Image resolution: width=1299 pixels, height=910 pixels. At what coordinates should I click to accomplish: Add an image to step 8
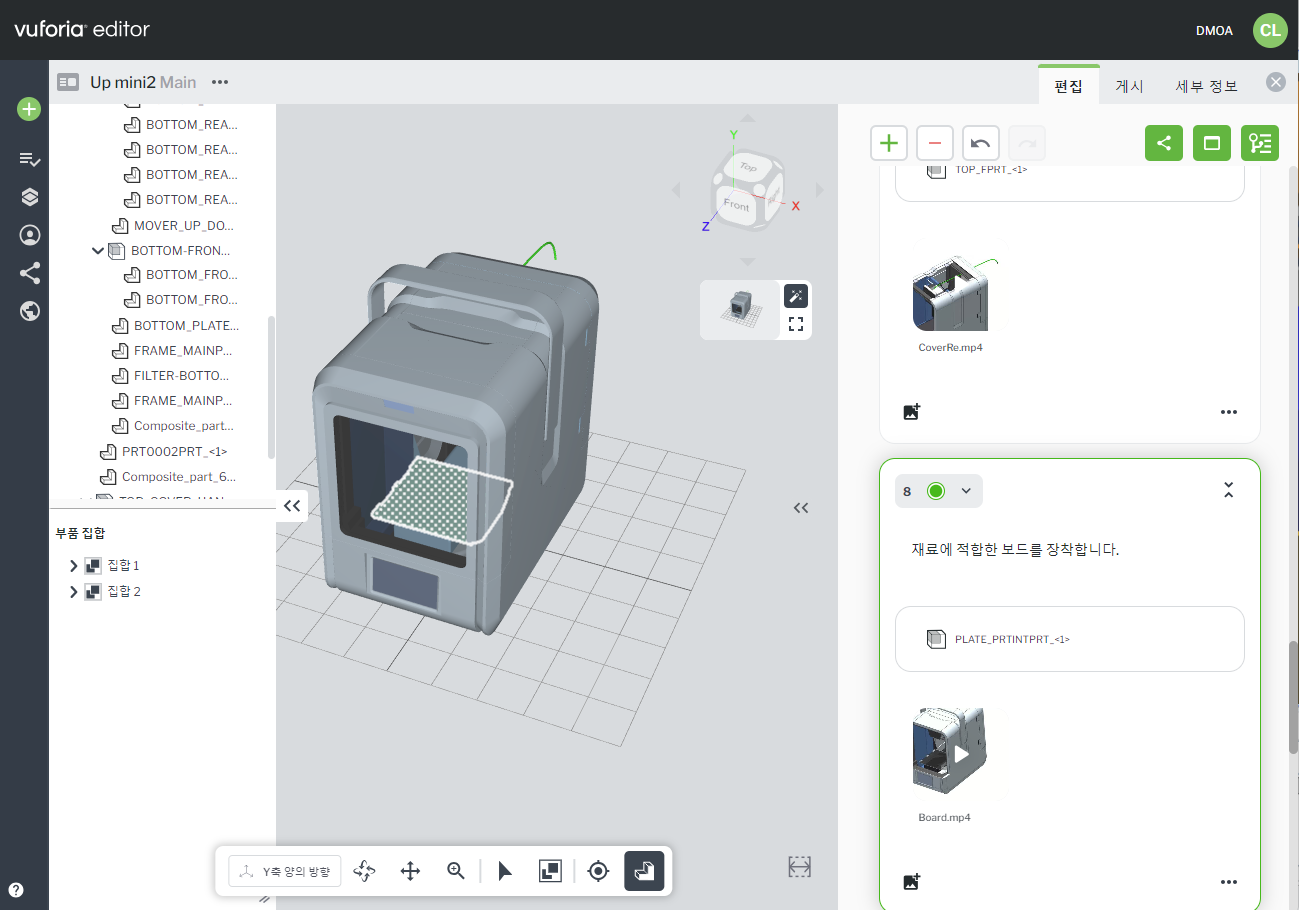point(911,882)
